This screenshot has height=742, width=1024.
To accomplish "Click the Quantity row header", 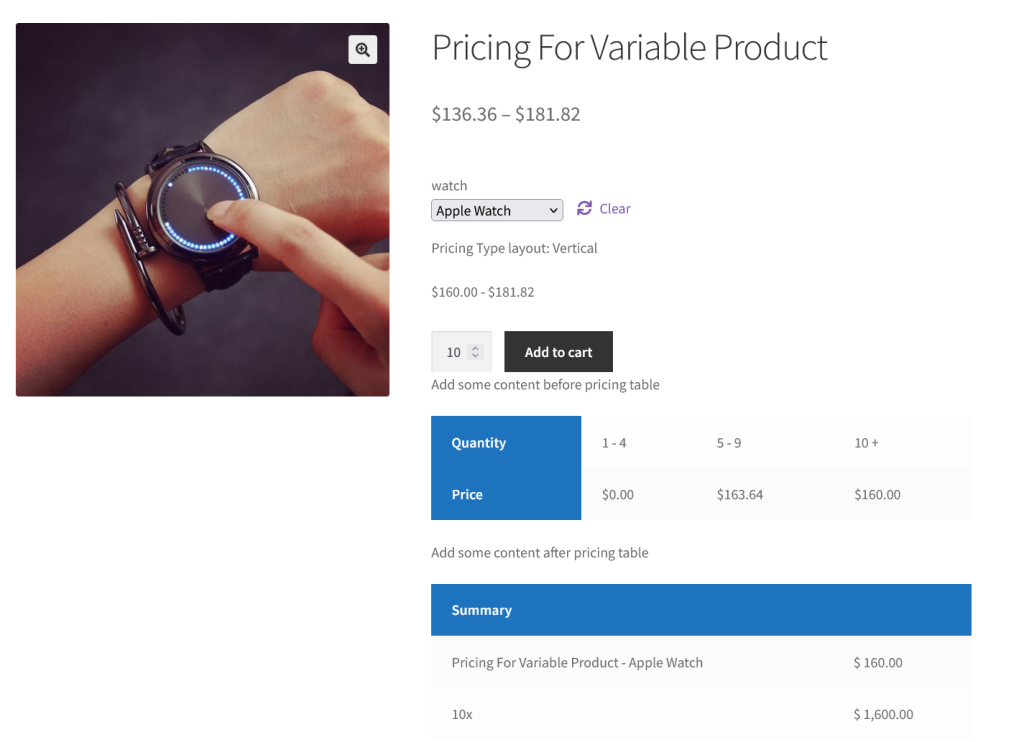I will [x=479, y=443].
